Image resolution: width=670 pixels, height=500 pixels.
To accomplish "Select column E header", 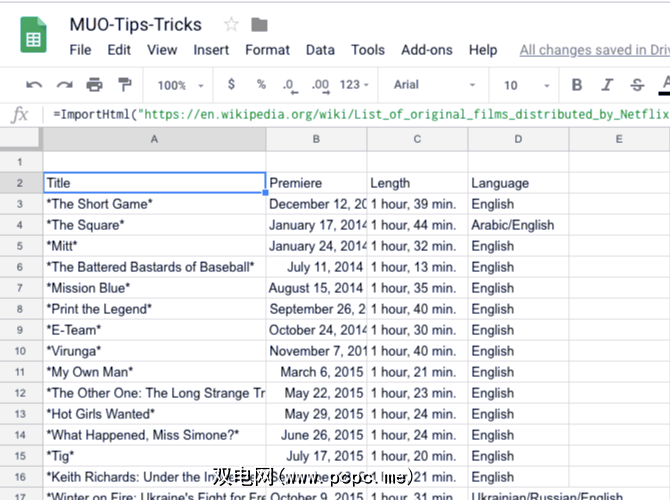I will coord(619,139).
